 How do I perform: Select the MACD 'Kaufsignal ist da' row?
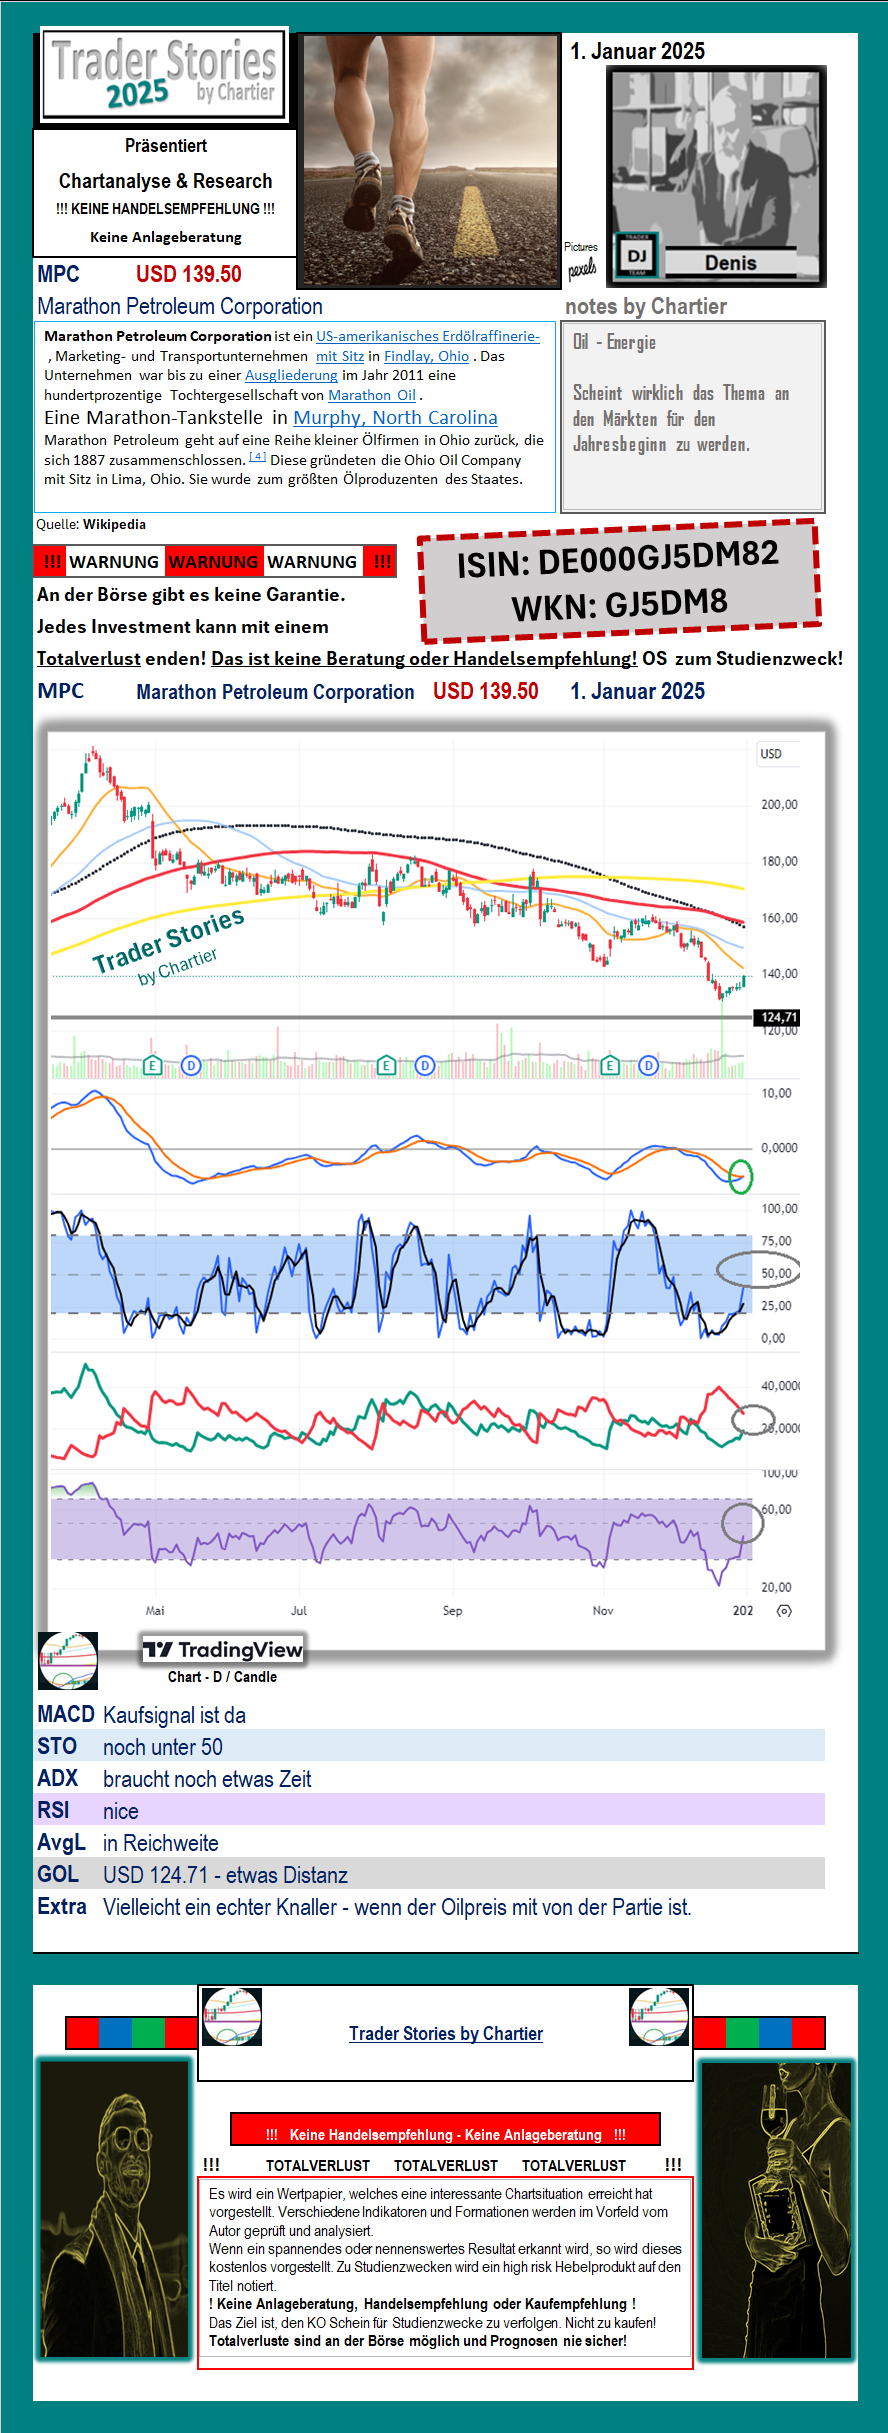430,1715
